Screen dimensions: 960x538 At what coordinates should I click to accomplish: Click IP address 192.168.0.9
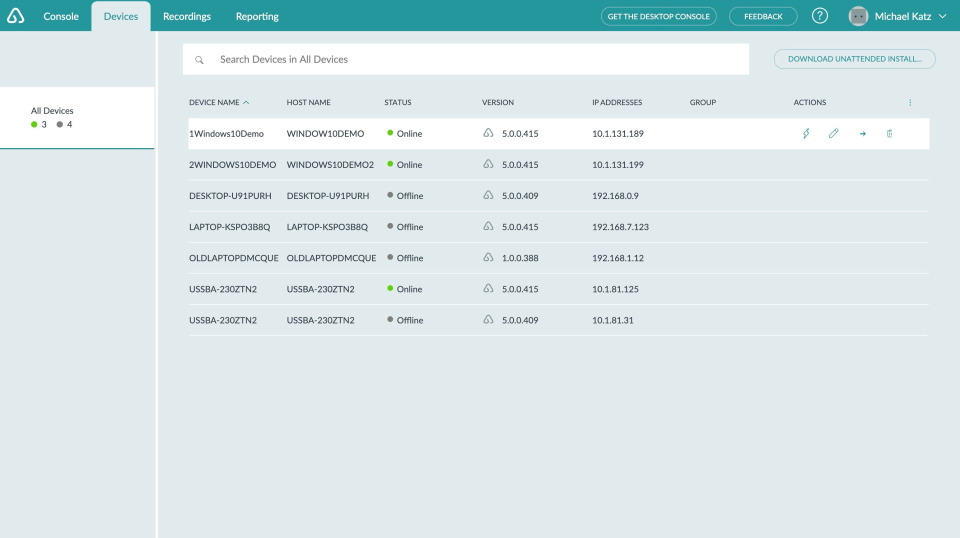tap(615, 196)
